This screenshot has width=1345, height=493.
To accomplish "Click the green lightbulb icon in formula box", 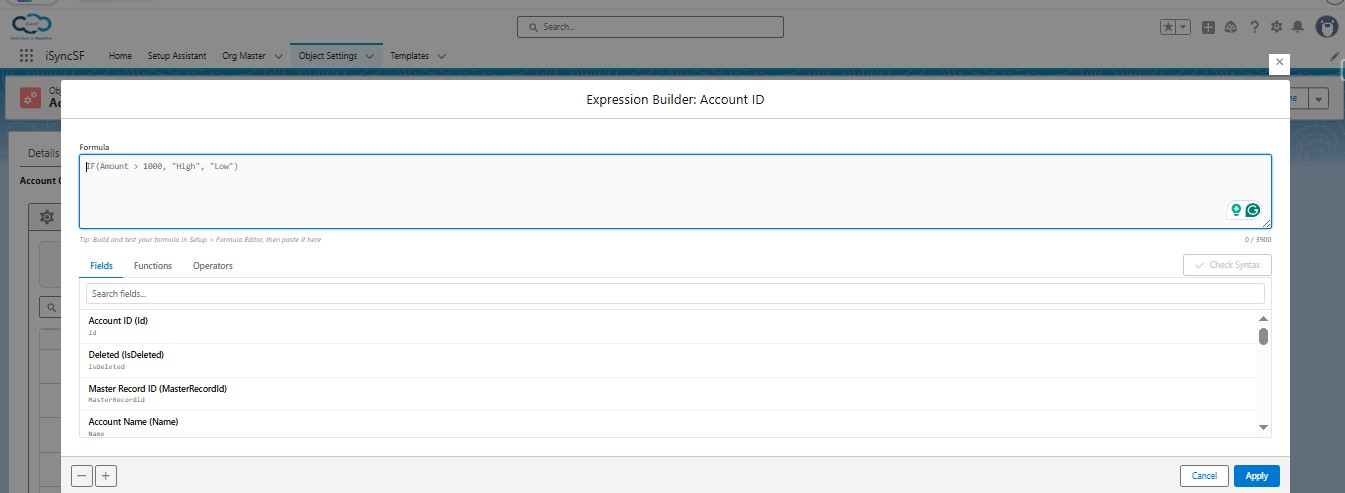I will [x=1236, y=210].
